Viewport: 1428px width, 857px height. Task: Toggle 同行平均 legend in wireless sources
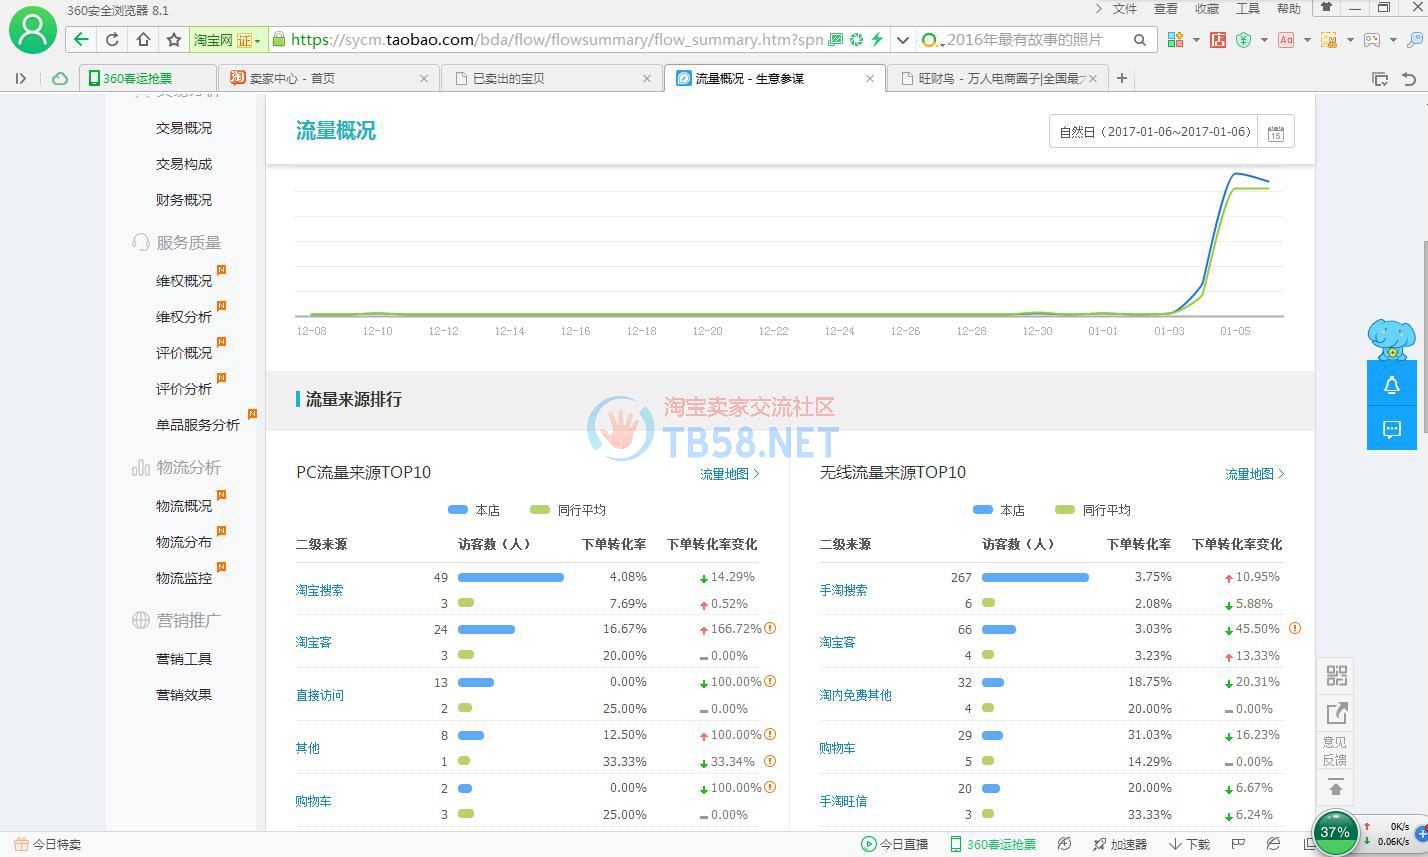pos(1091,510)
